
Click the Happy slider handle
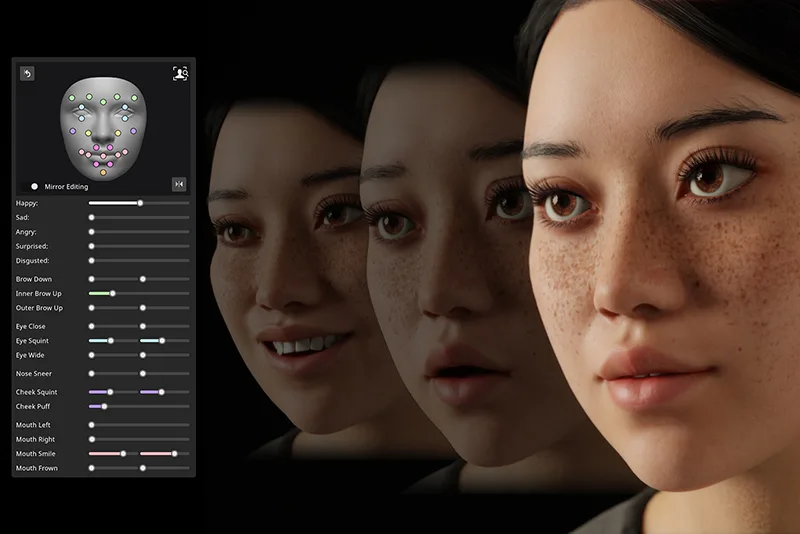(x=140, y=203)
